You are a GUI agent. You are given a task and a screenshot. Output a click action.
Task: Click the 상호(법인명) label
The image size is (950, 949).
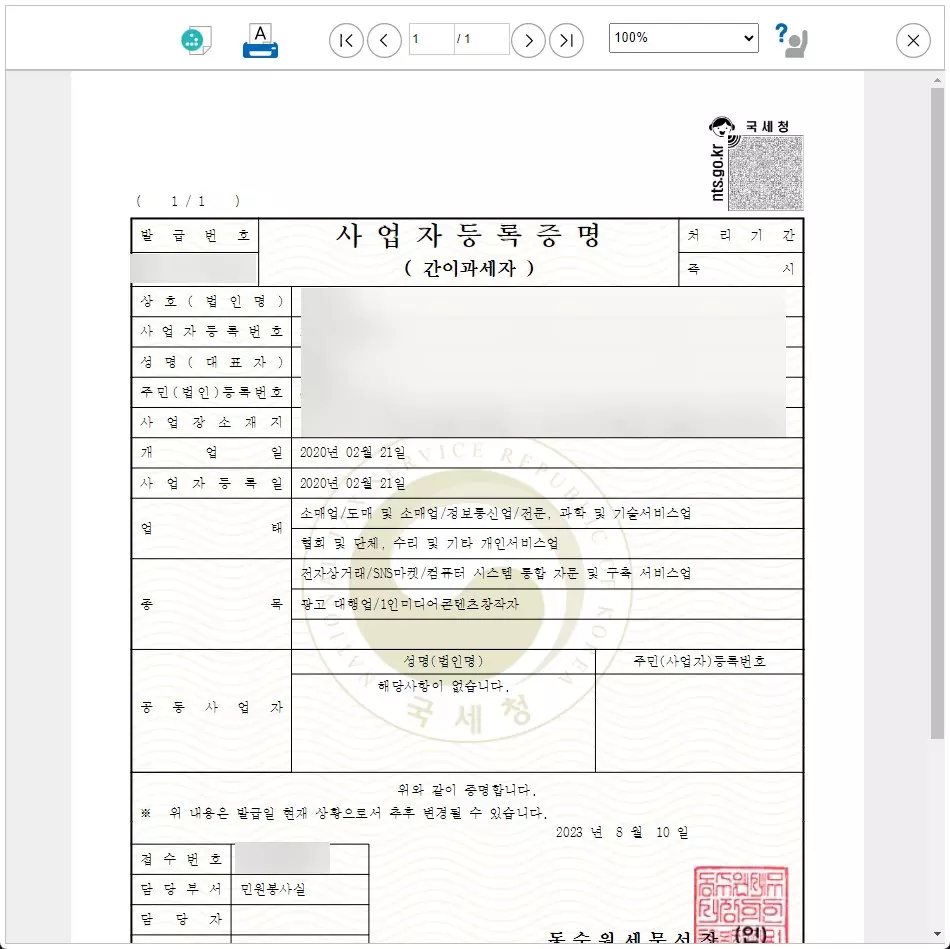pos(211,301)
